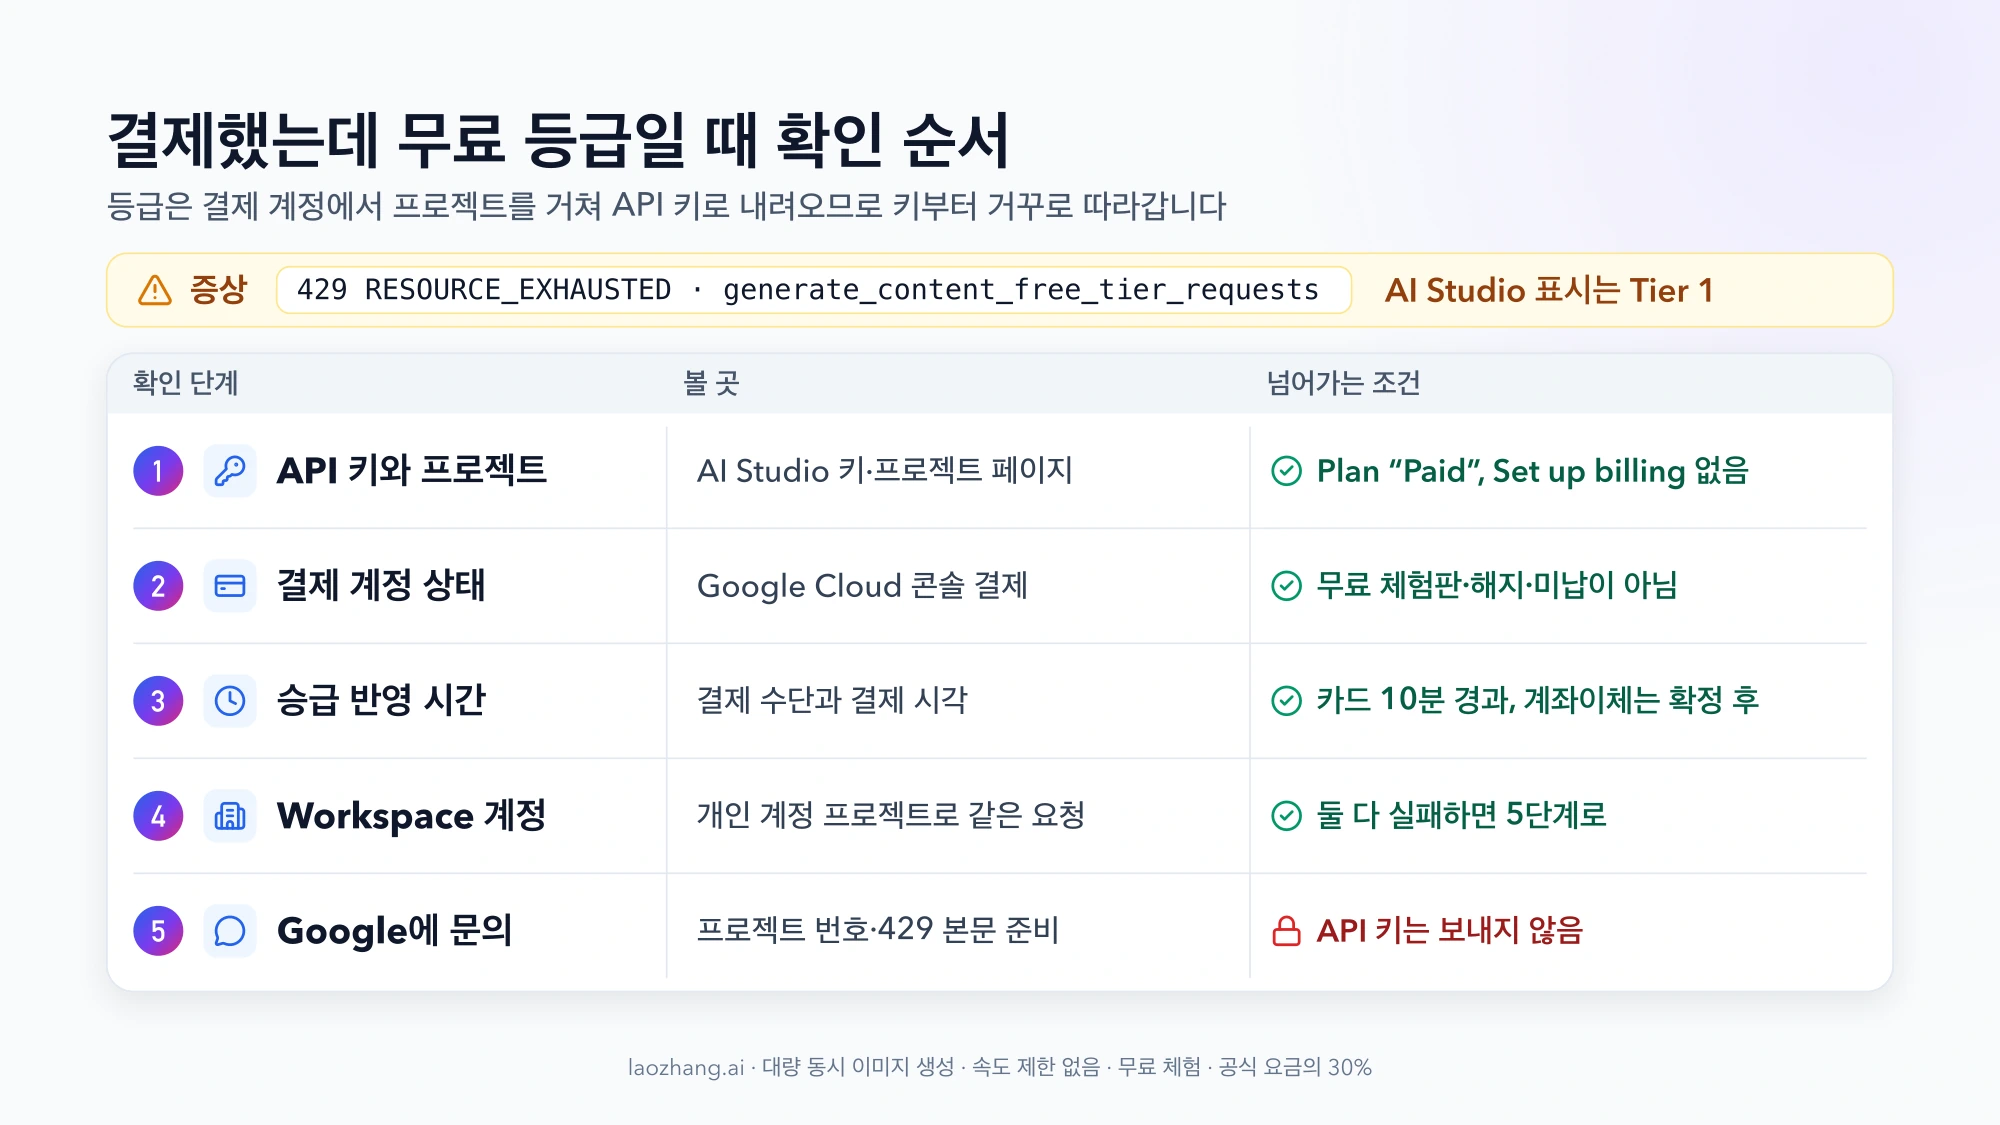
Task: Click the API 키는 보내지 않음 warning text
Action: (1450, 930)
